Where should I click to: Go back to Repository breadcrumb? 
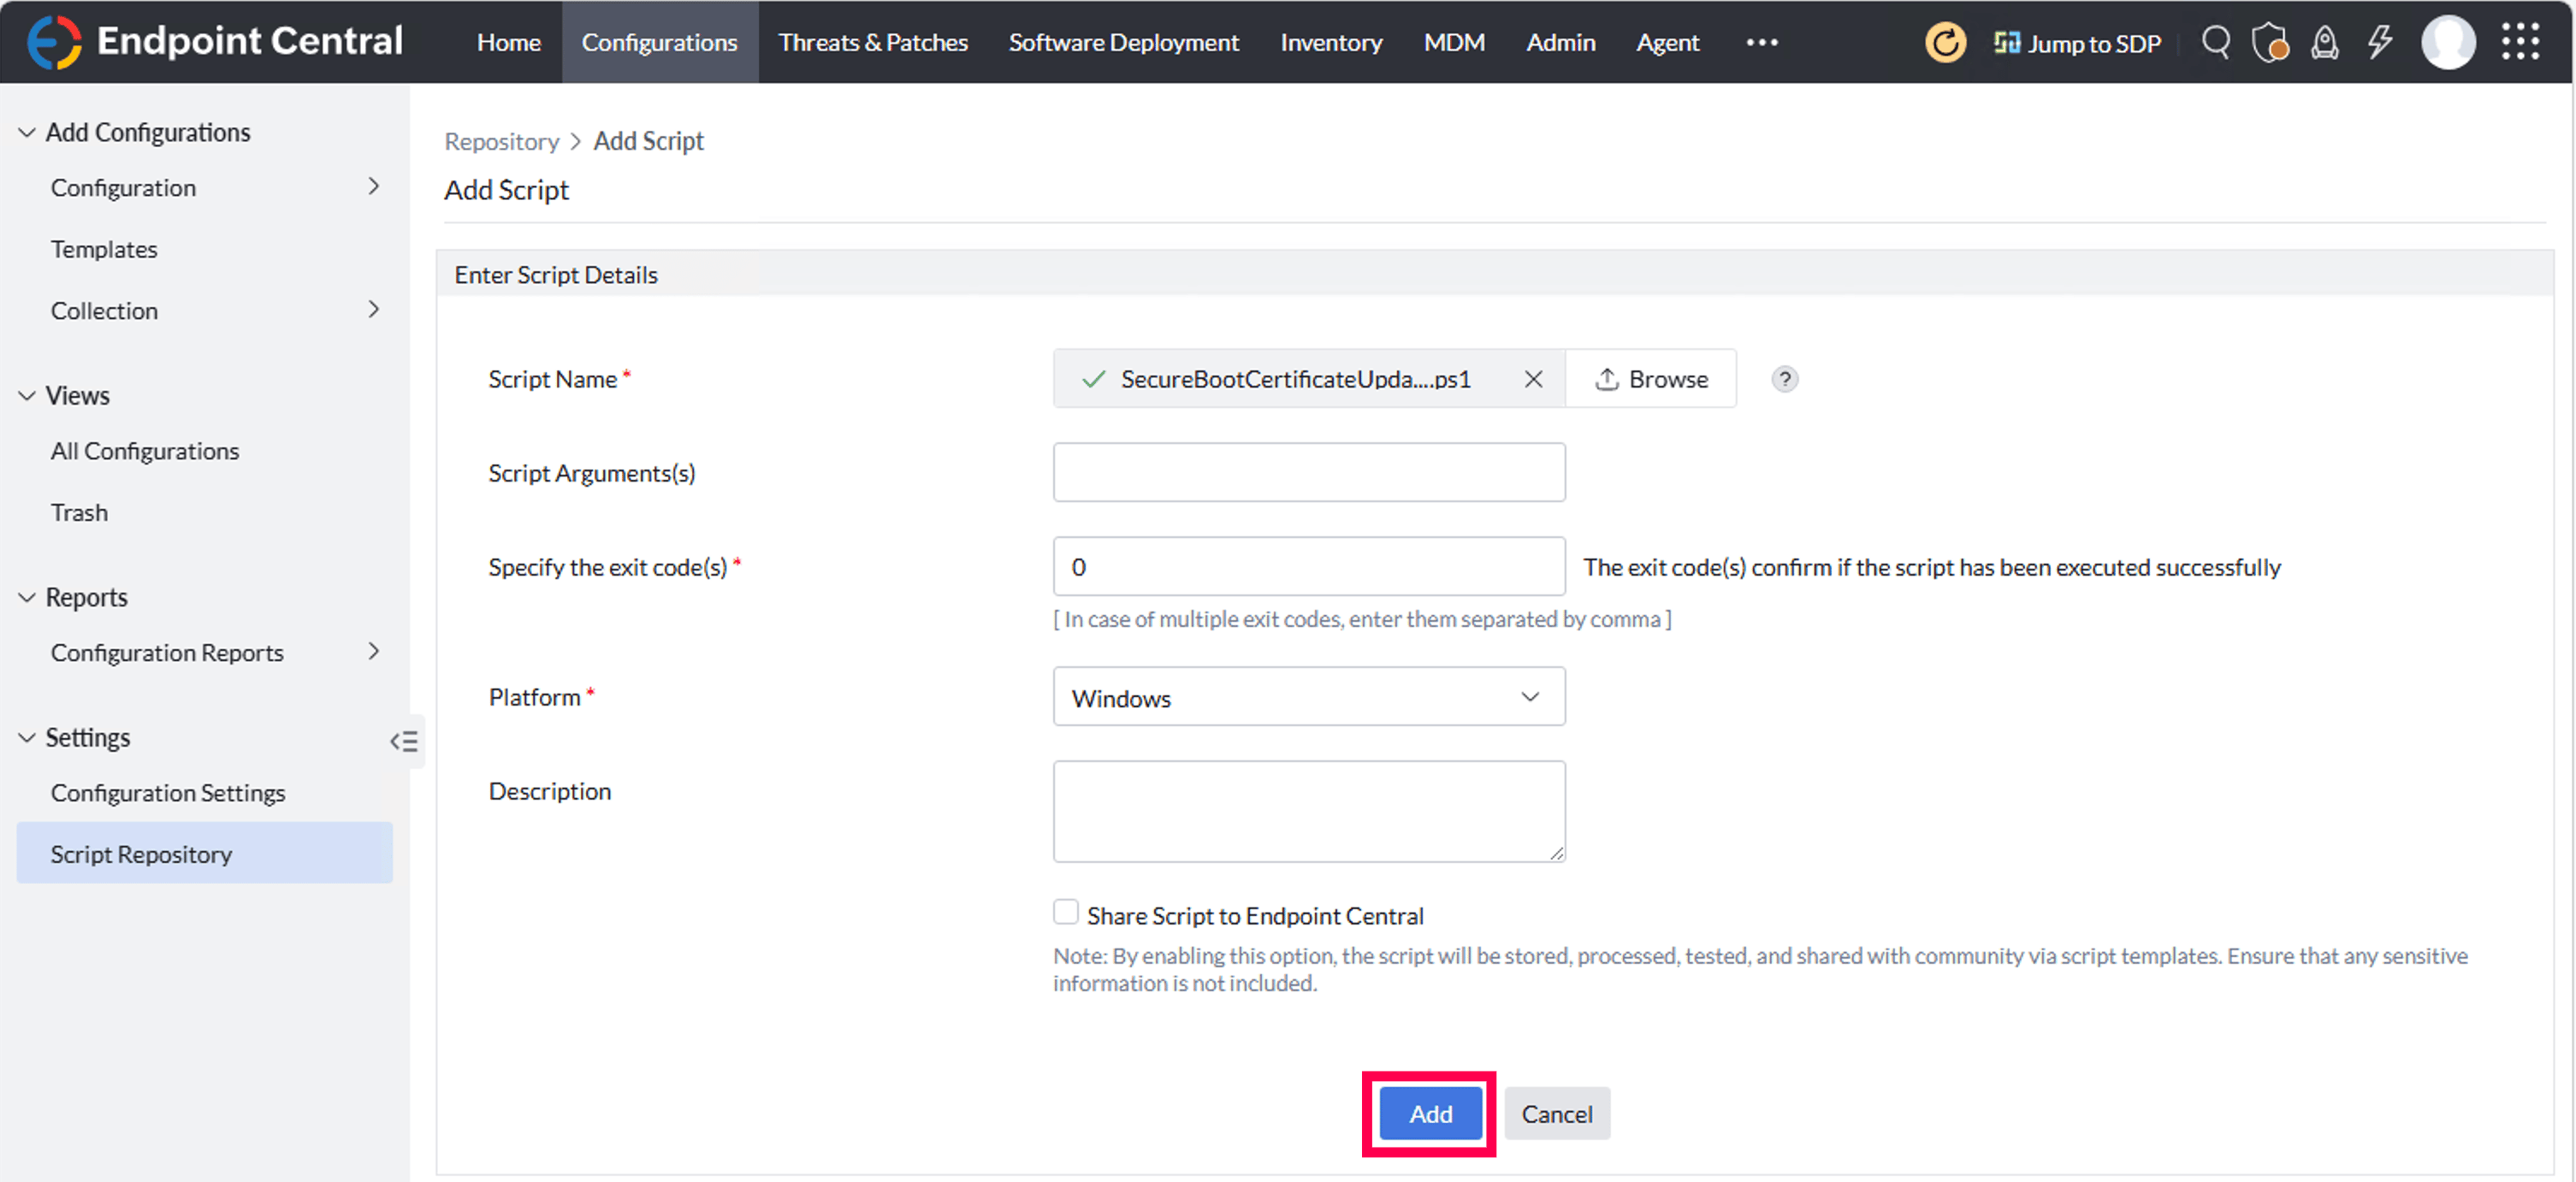pyautogui.click(x=501, y=141)
